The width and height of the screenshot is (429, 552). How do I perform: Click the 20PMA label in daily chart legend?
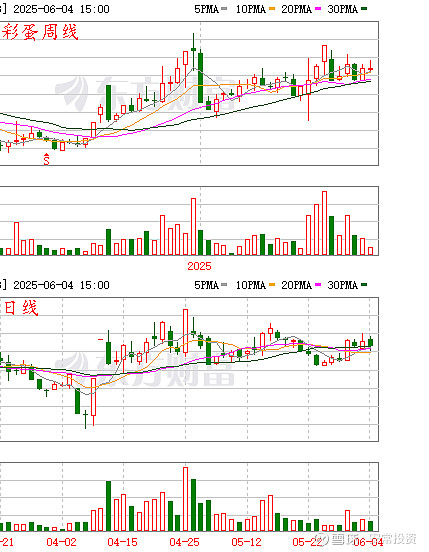pyautogui.click(x=296, y=285)
